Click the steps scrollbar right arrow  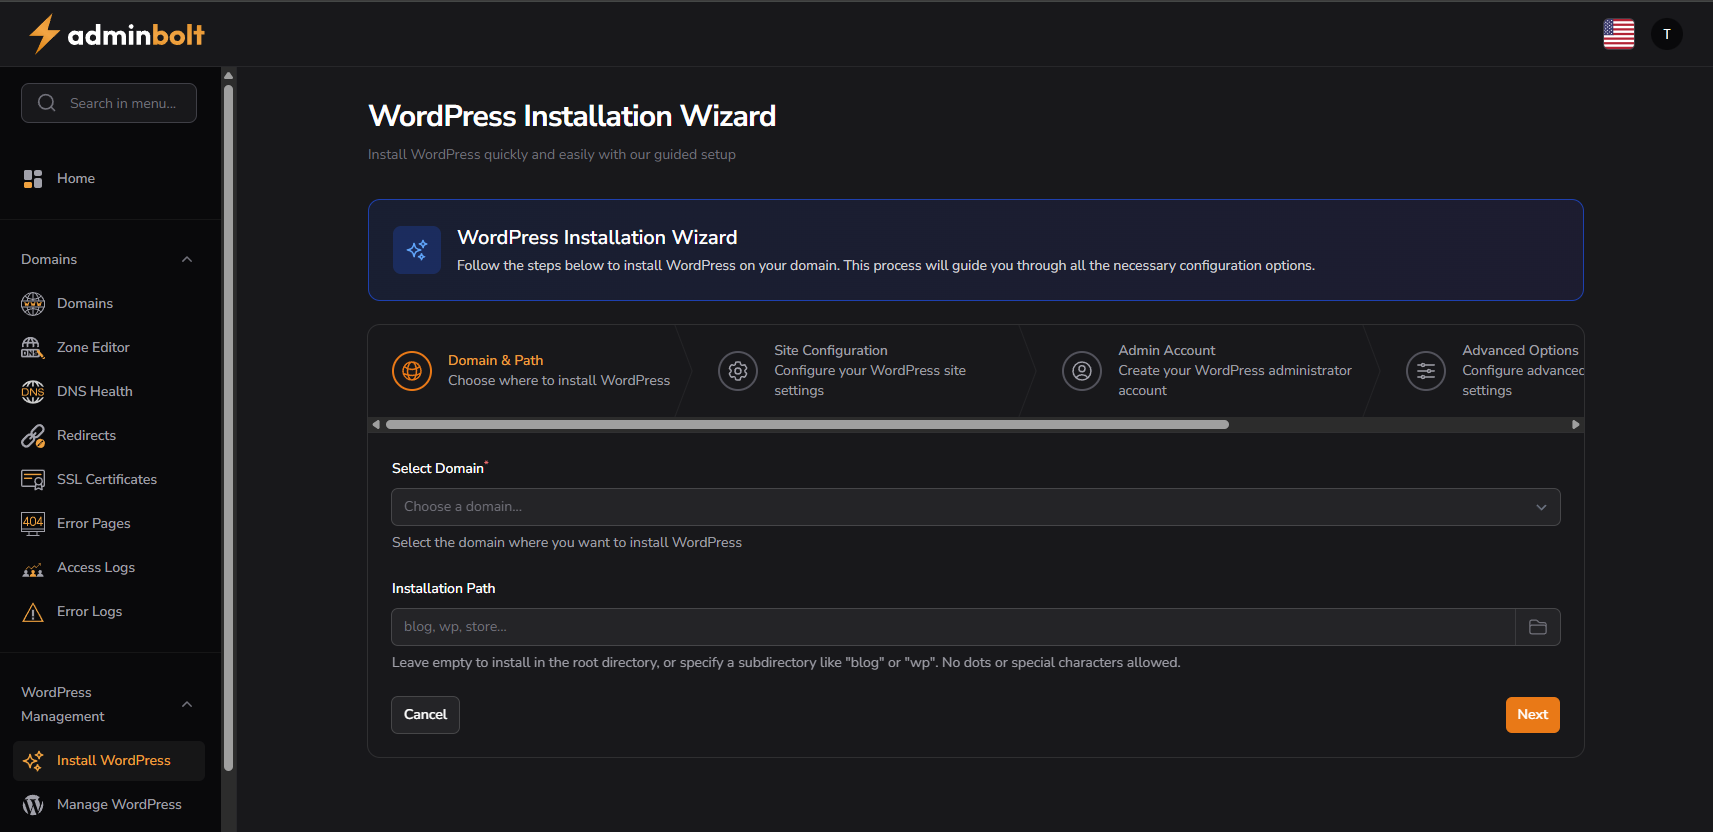click(1576, 425)
